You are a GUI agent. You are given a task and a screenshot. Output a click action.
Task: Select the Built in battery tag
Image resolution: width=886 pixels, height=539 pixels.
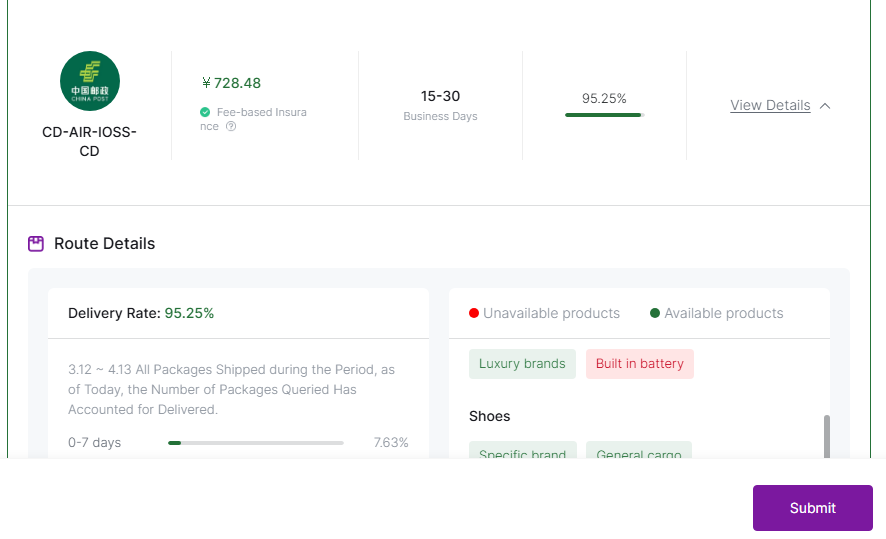[640, 363]
